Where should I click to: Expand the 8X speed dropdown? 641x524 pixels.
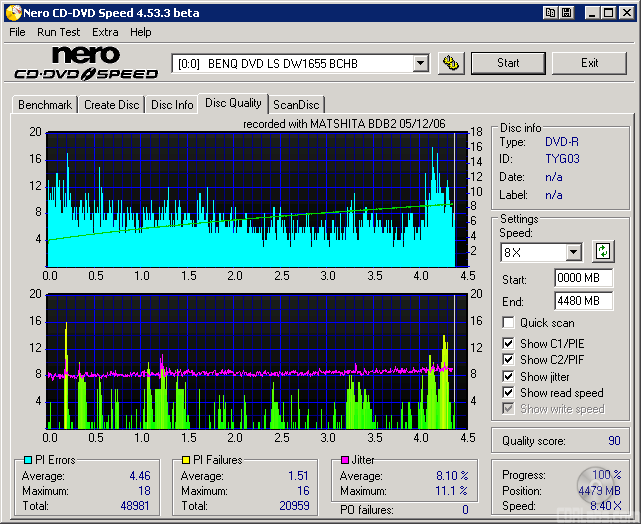(x=573, y=252)
